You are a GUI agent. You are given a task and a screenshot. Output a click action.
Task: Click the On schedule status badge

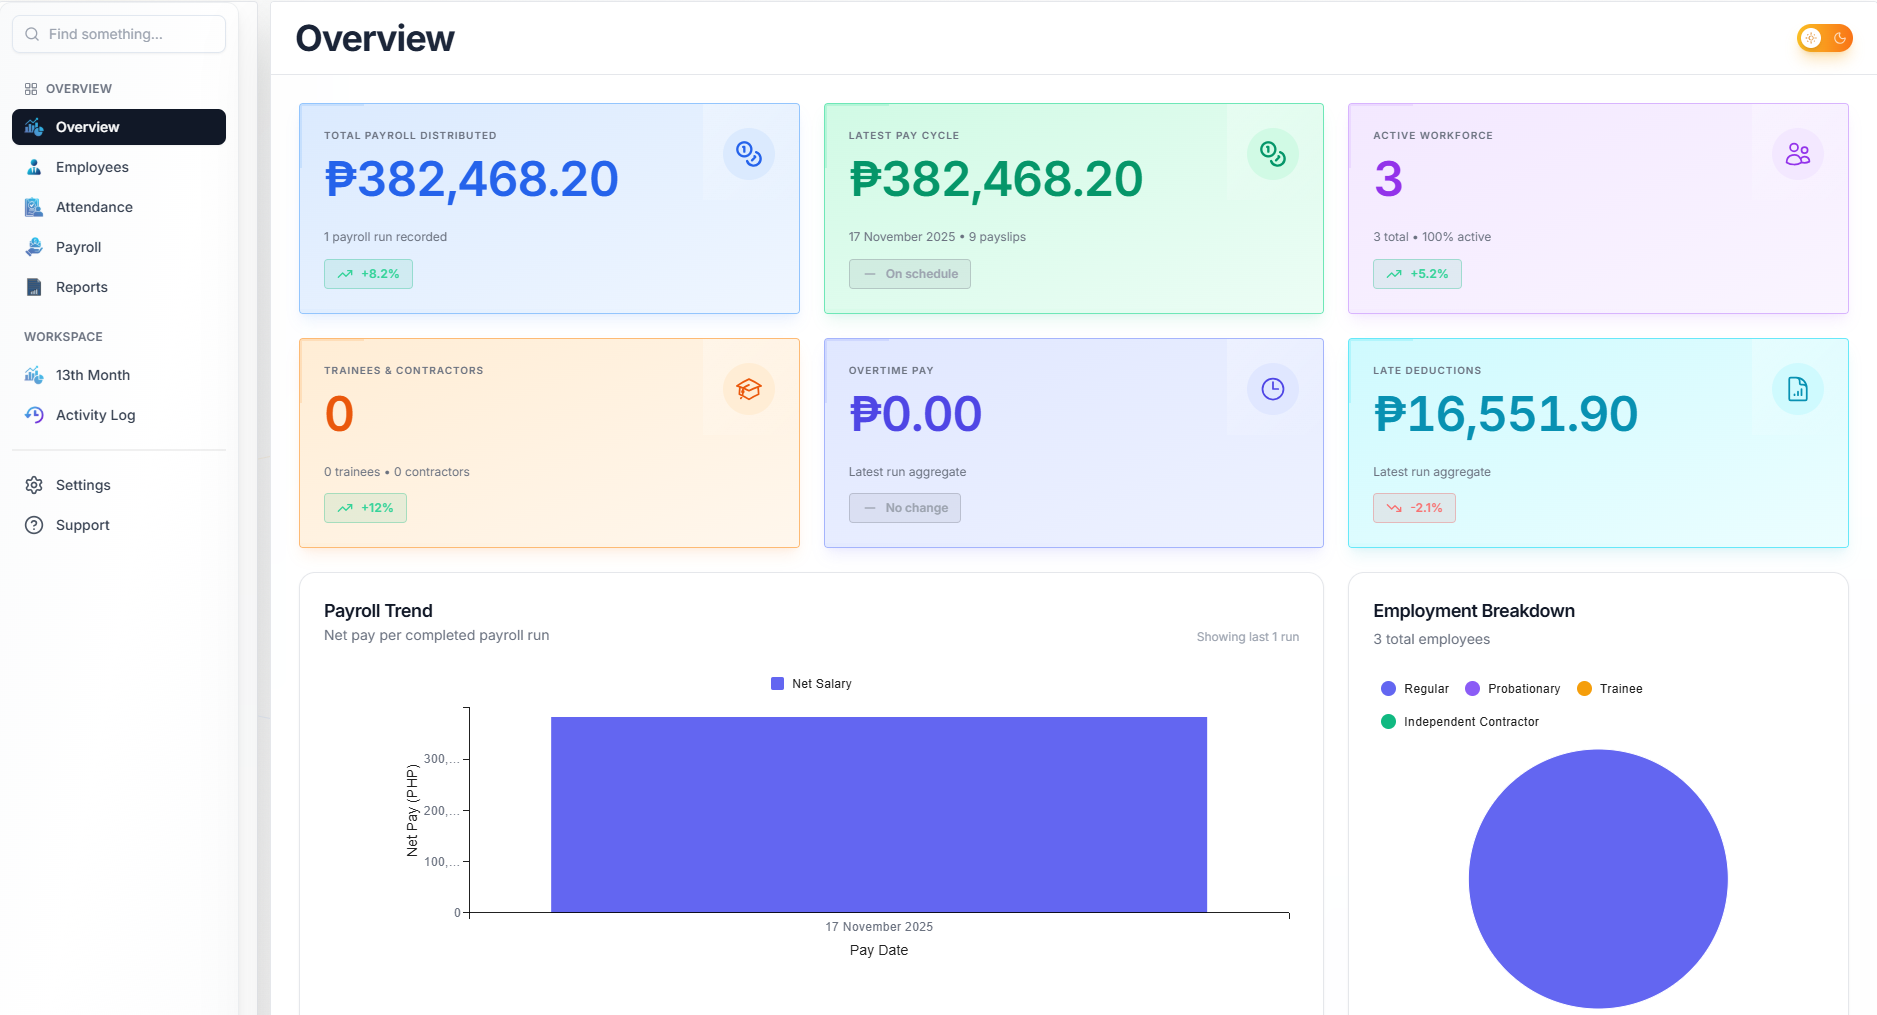pos(909,273)
